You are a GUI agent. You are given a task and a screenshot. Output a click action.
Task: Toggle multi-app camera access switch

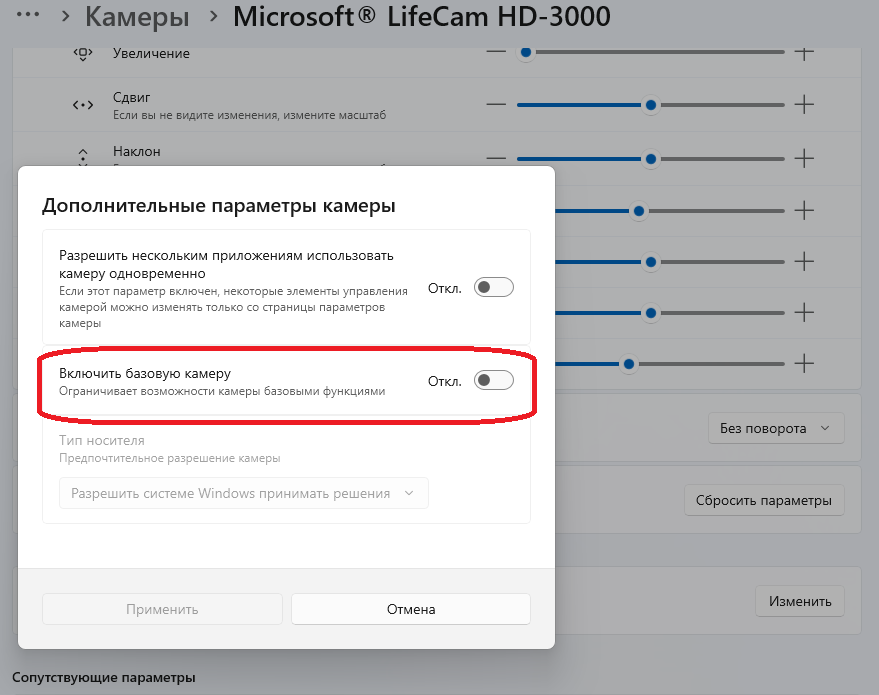point(494,288)
